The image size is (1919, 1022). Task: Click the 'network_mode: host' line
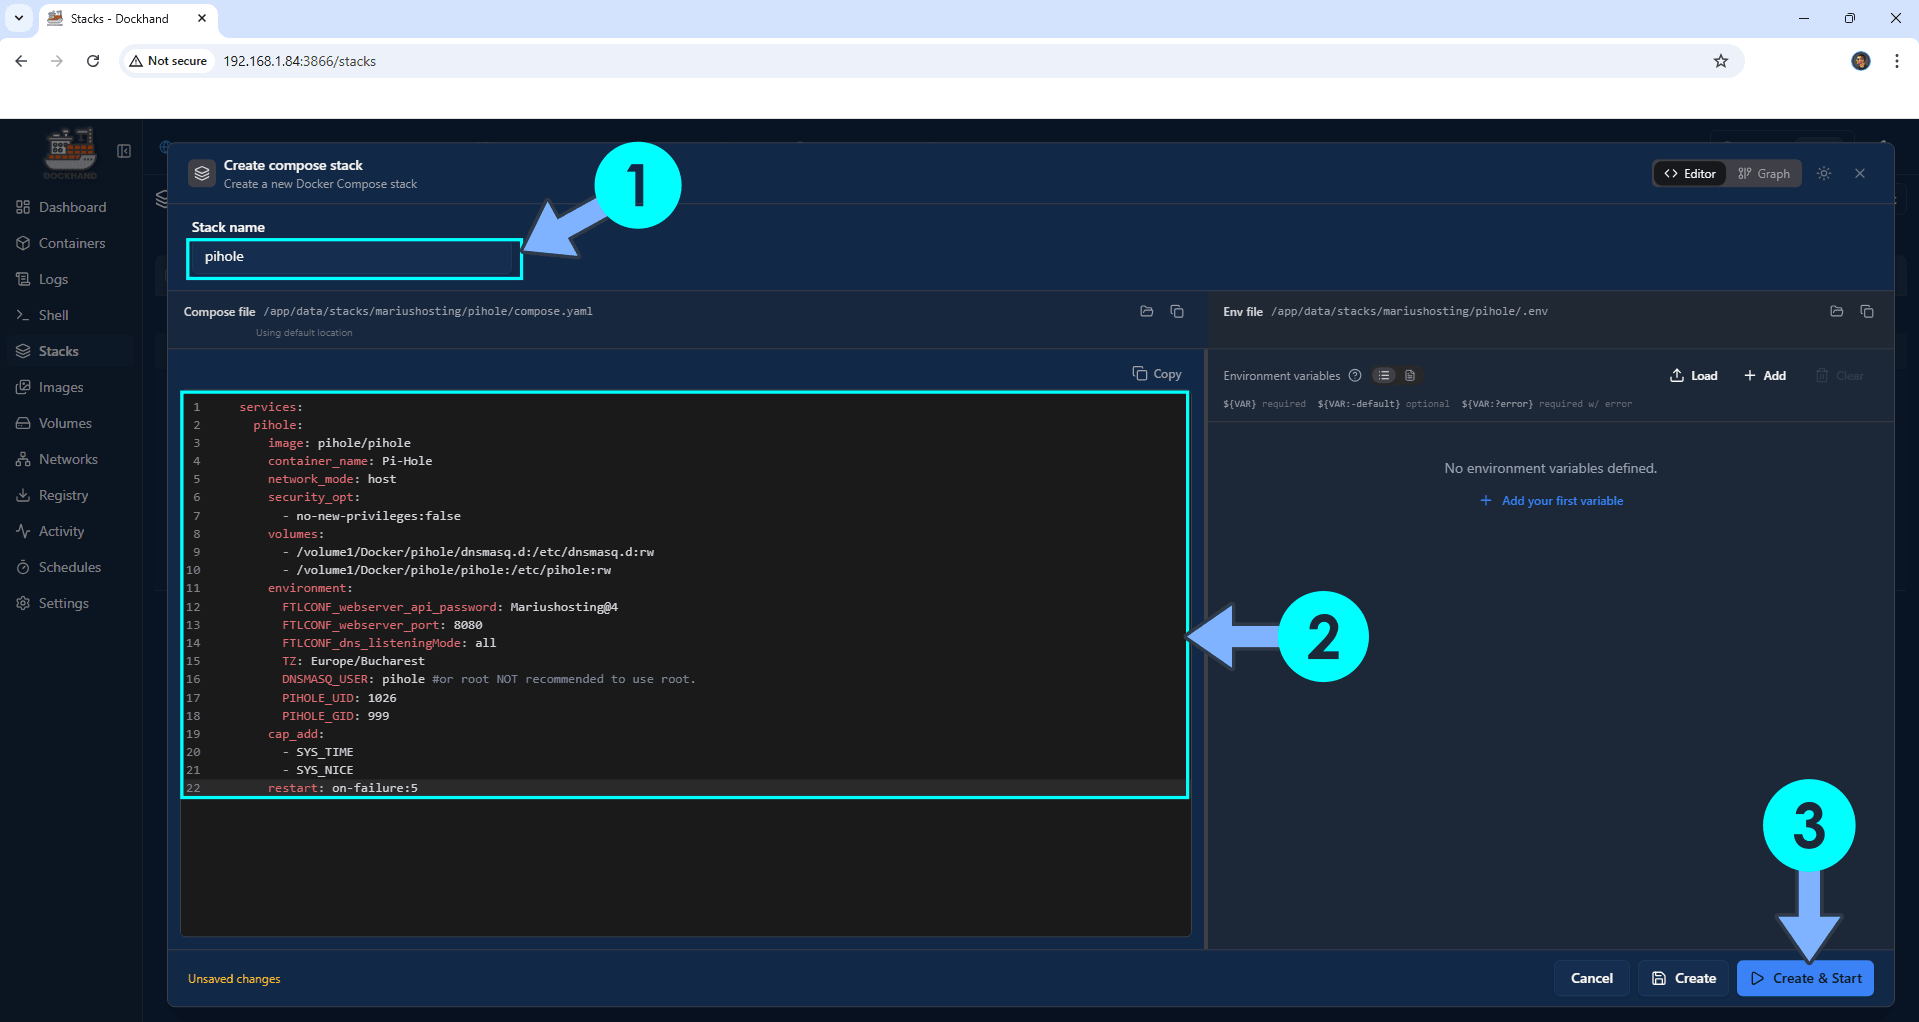click(332, 479)
